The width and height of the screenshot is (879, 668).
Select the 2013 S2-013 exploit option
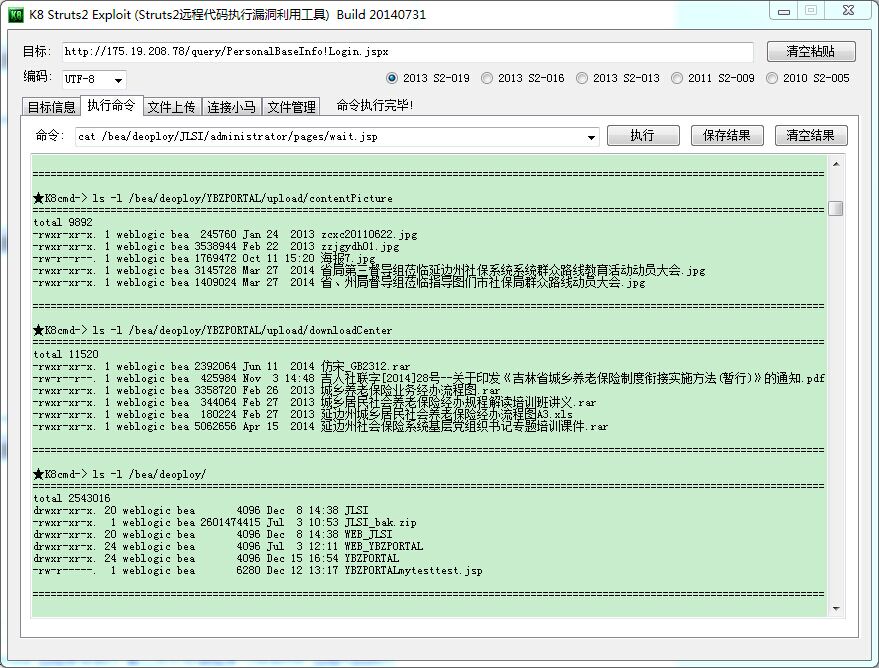(x=618, y=78)
